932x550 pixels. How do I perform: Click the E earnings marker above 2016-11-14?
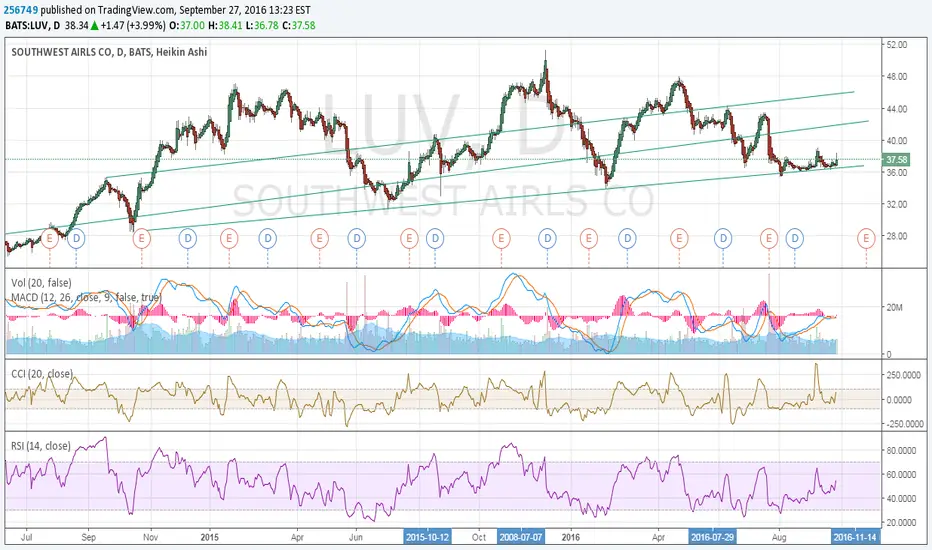(x=866, y=239)
